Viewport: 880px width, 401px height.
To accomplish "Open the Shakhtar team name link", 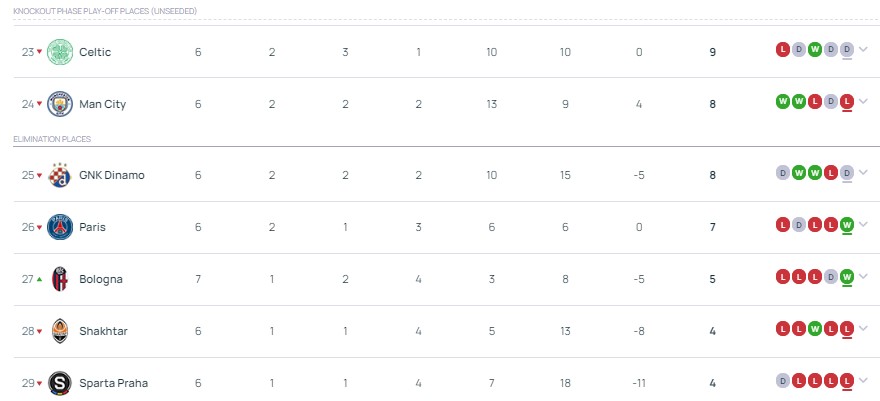I will point(103,331).
